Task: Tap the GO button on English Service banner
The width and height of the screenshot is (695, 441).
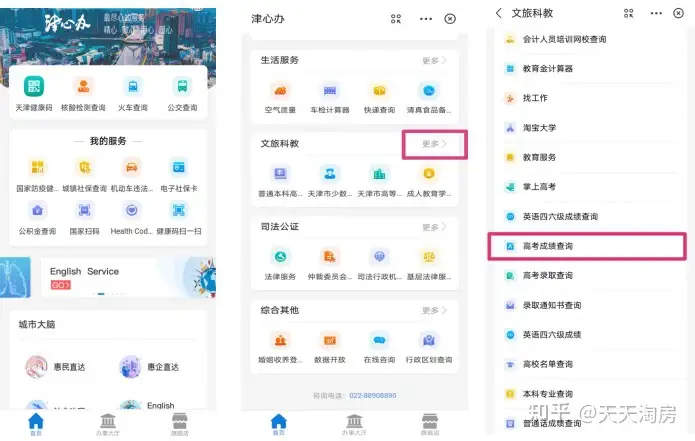Action: [61, 285]
